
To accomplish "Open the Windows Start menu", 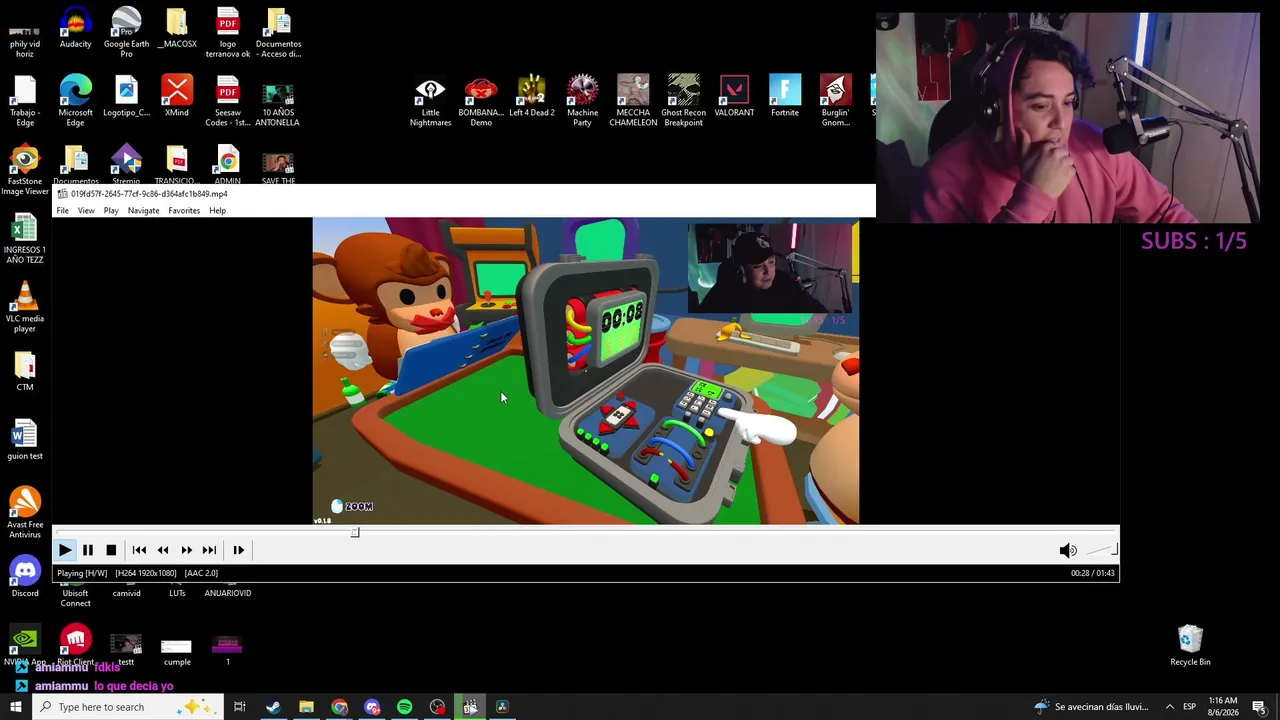I will [15, 707].
